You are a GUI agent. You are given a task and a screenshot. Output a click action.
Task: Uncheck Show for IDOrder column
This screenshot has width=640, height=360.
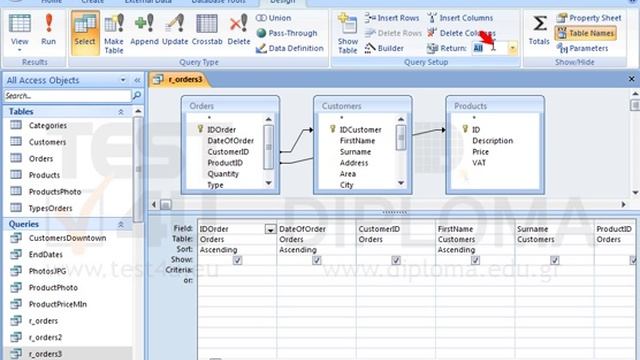[x=237, y=260]
